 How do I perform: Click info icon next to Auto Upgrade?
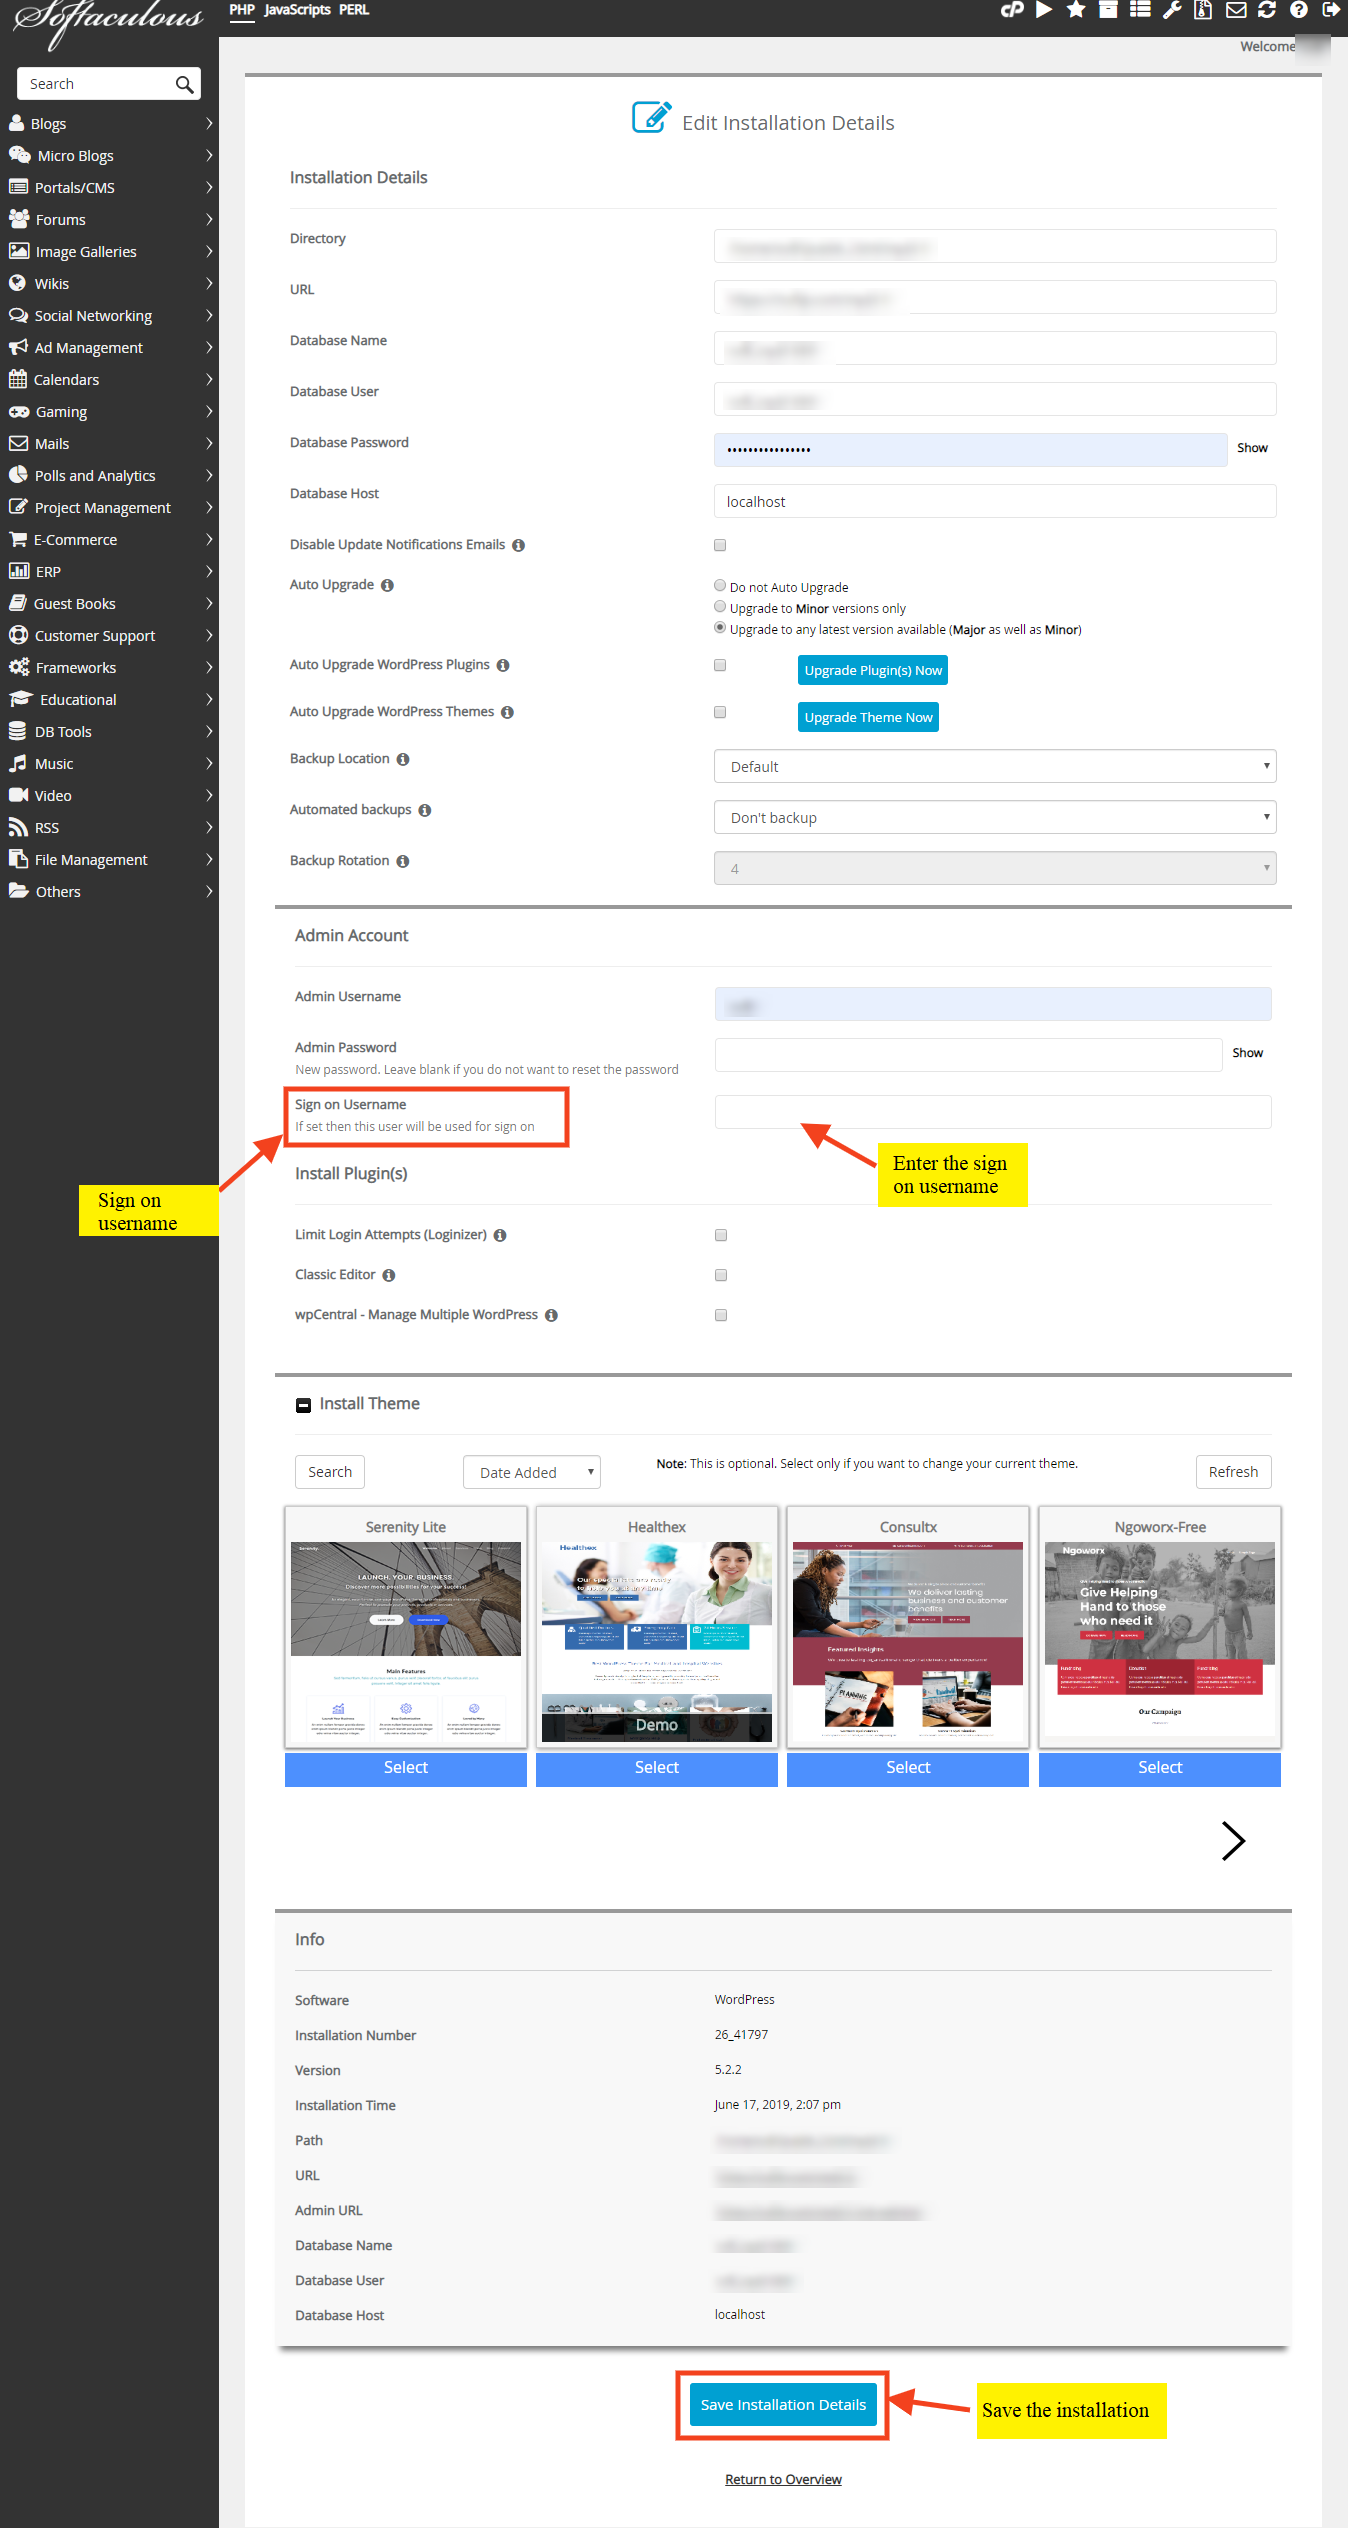387,585
